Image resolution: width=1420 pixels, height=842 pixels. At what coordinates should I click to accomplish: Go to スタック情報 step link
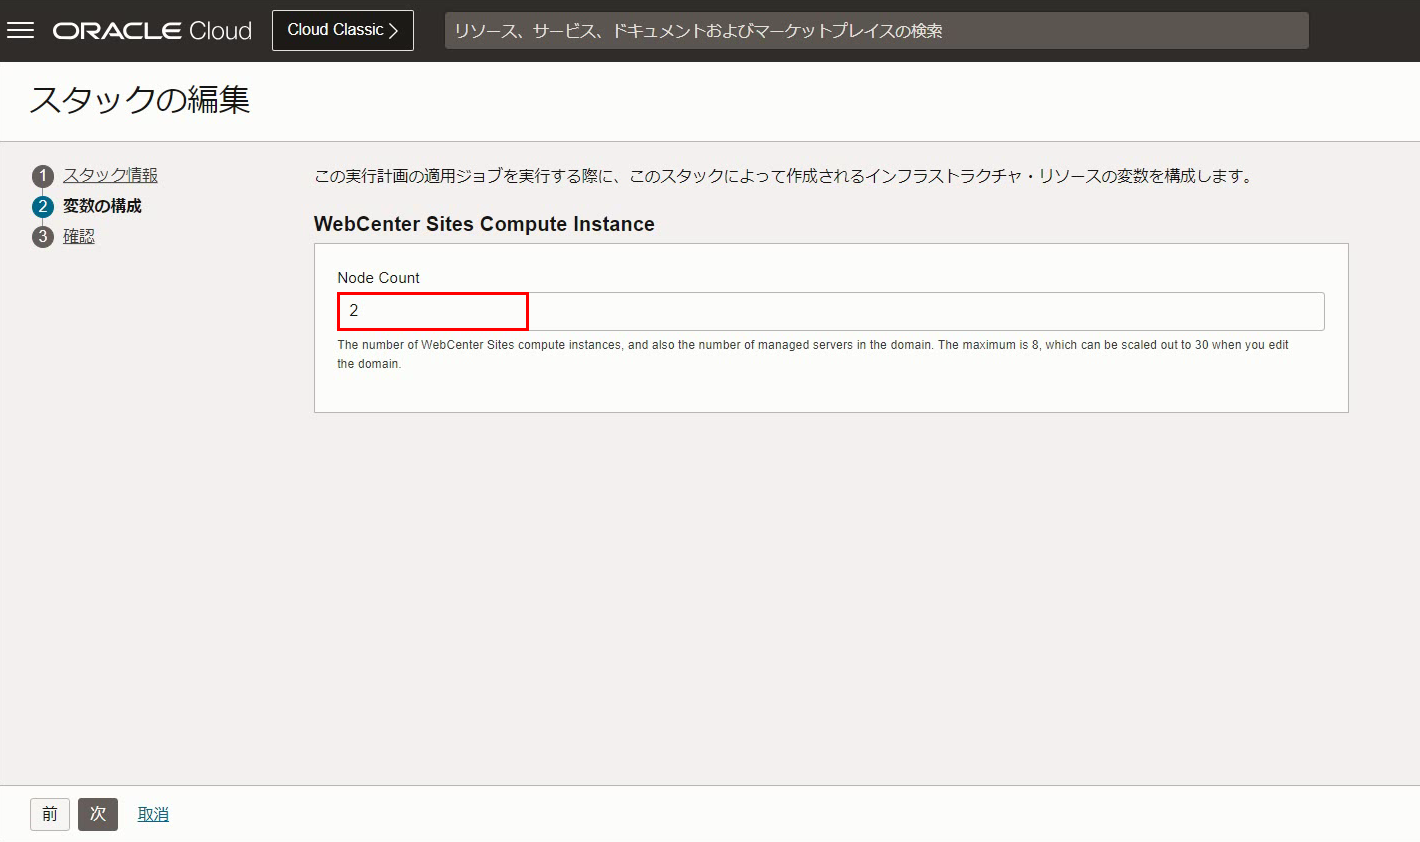[110, 175]
